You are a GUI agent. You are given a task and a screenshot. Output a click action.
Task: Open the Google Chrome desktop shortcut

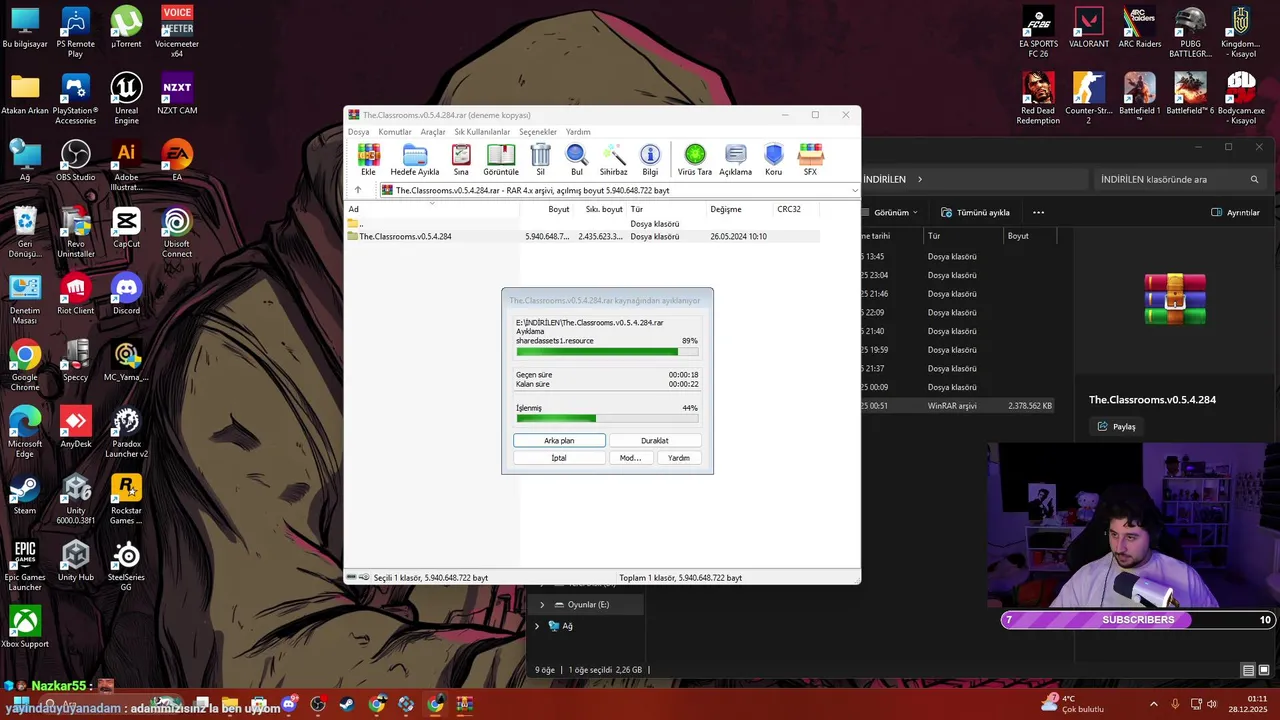click(x=25, y=366)
